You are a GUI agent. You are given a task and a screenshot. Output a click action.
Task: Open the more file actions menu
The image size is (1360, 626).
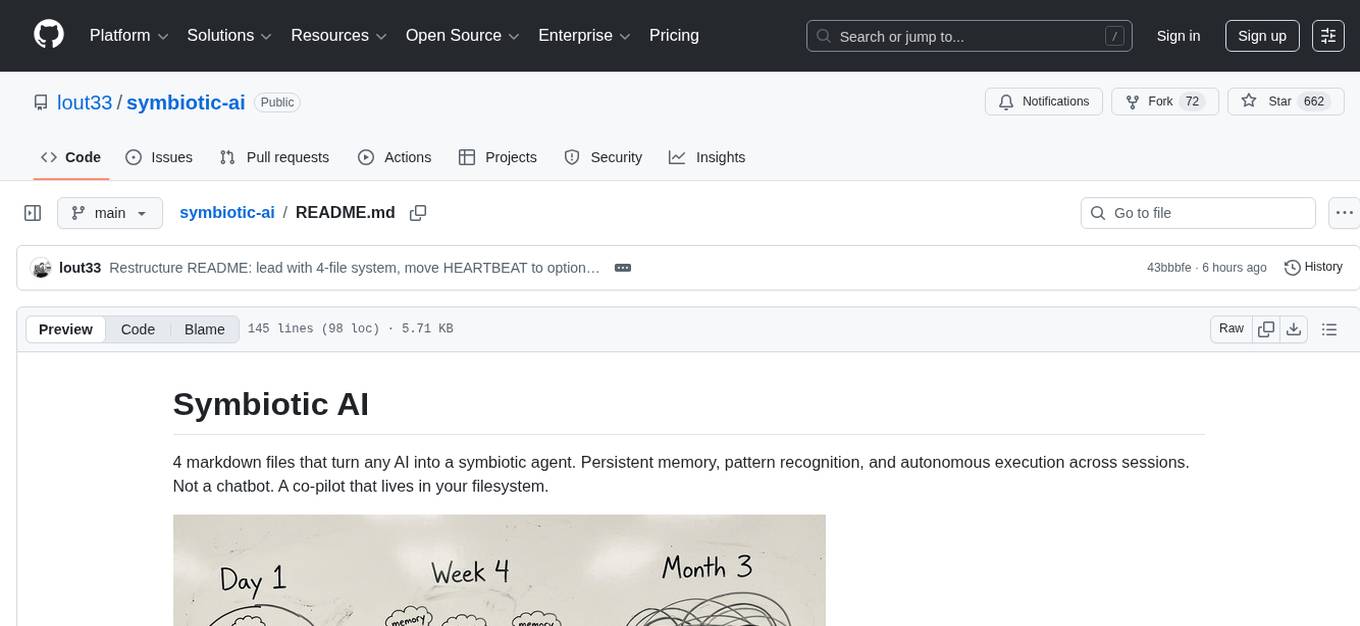pos(1344,213)
